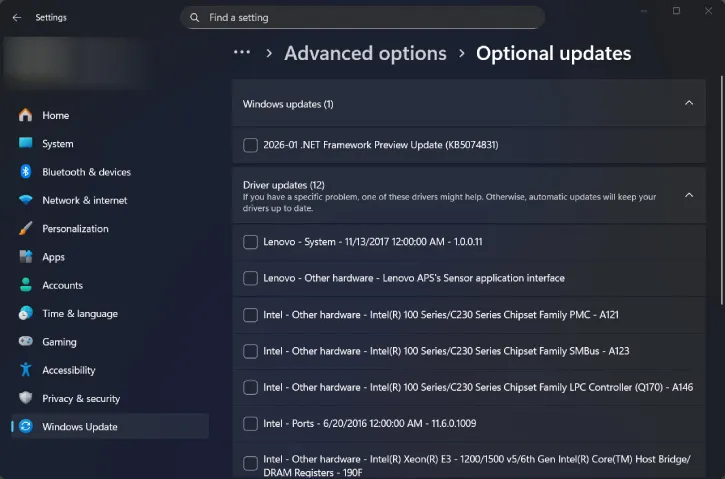Click the Windows Update sync icon
The width and height of the screenshot is (725, 479).
tap(26, 426)
